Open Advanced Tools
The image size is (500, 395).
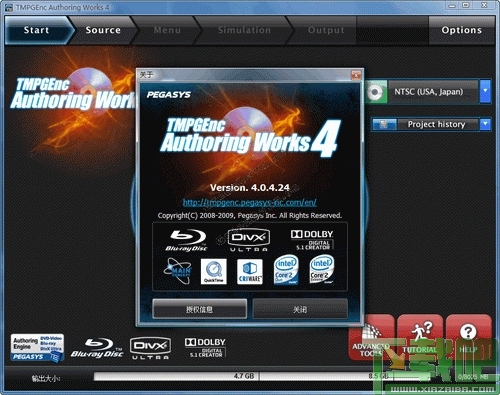tap(371, 337)
